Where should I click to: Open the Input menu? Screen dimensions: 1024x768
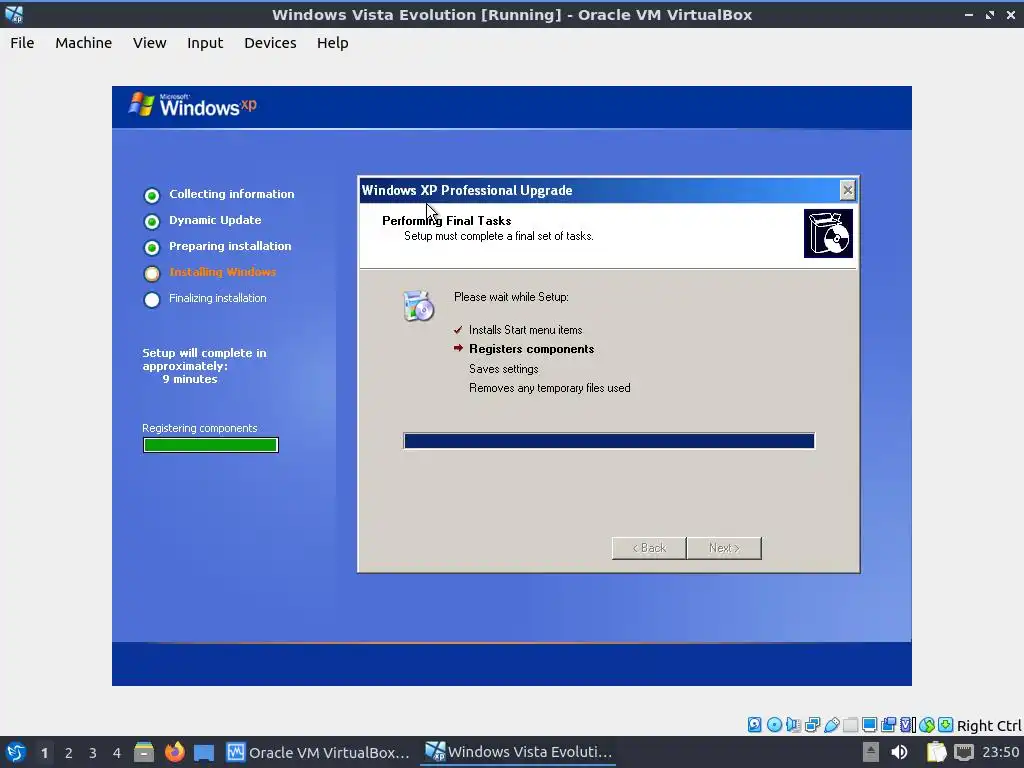[205, 42]
